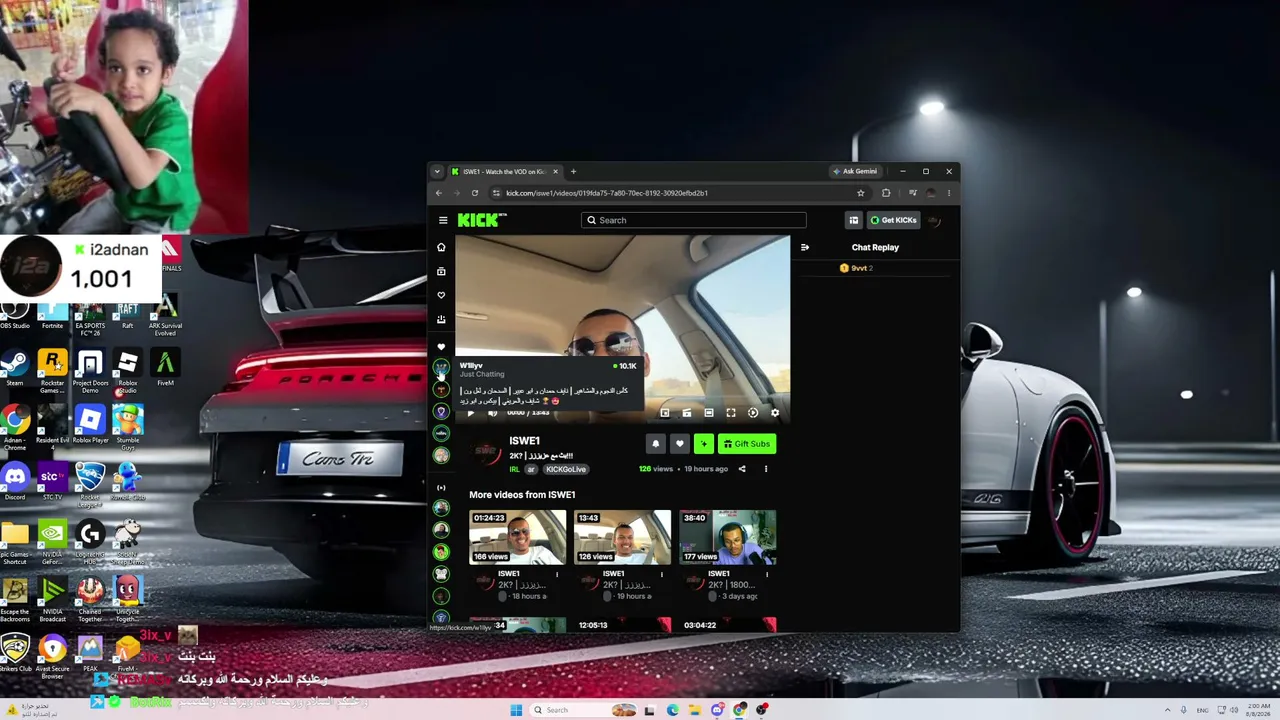Select the KICKGoLive tag

pos(566,469)
